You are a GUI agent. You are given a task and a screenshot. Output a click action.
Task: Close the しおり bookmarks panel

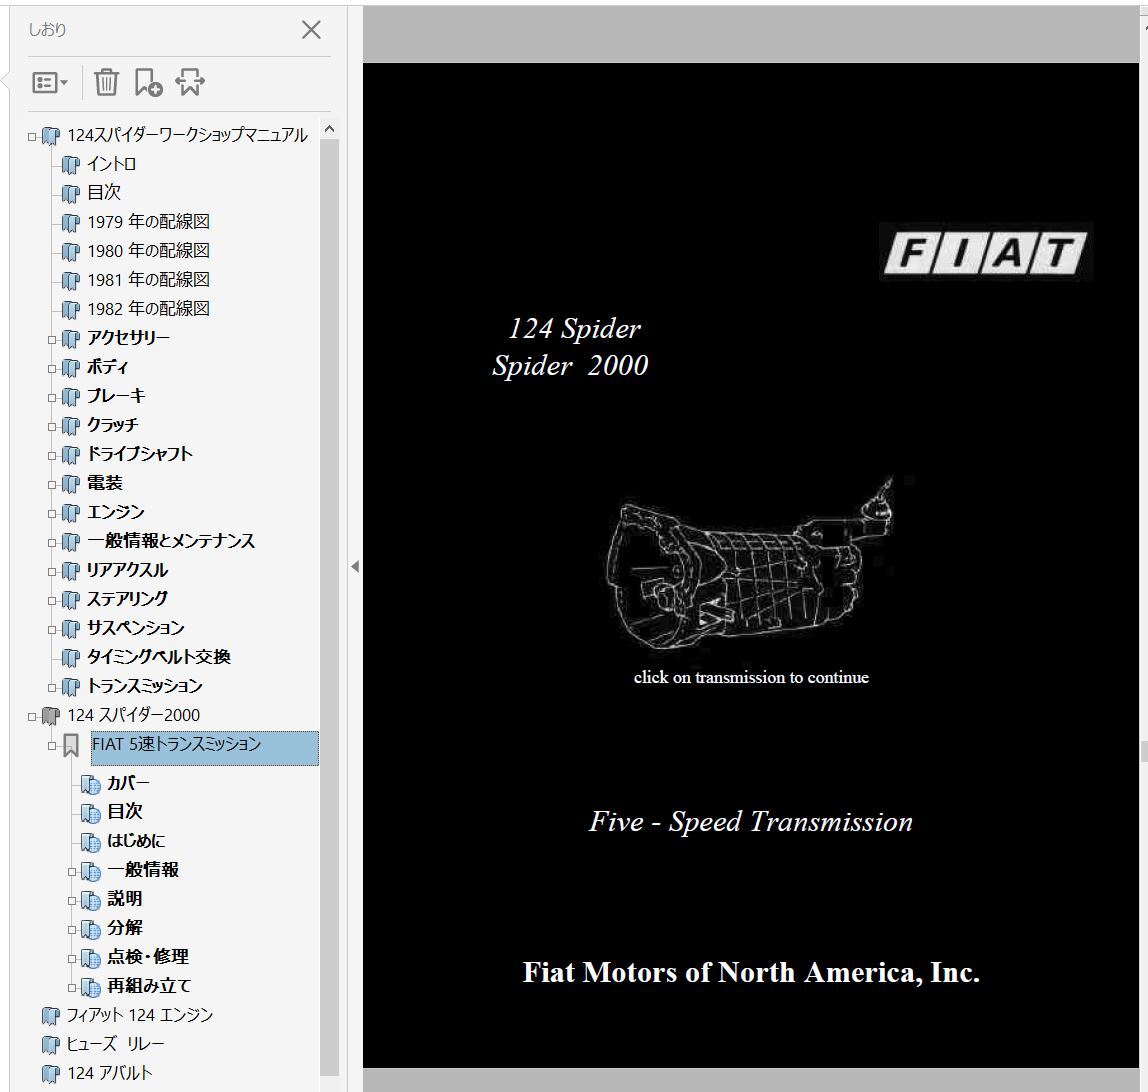[x=311, y=30]
